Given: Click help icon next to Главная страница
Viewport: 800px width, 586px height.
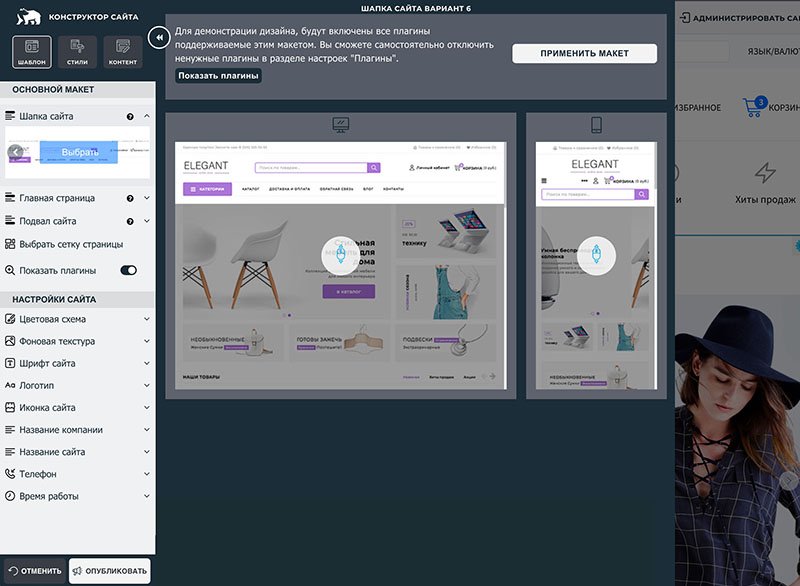Looking at the screenshot, I should 130,198.
